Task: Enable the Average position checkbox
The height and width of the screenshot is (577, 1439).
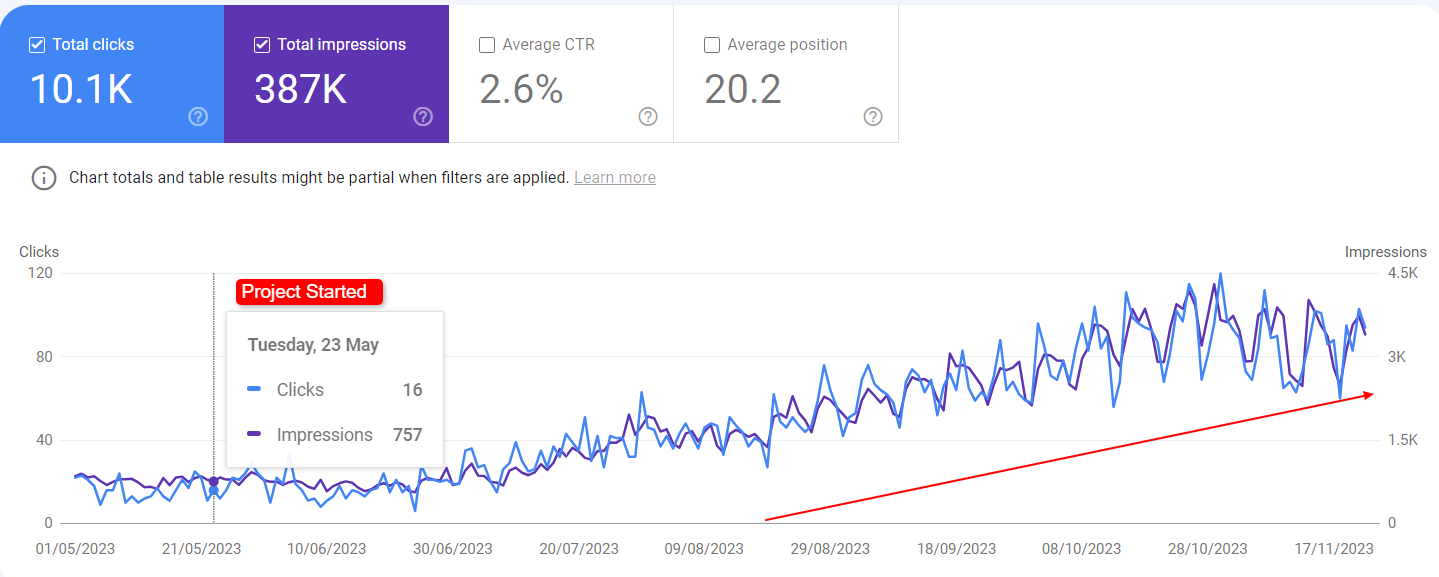Action: click(712, 45)
